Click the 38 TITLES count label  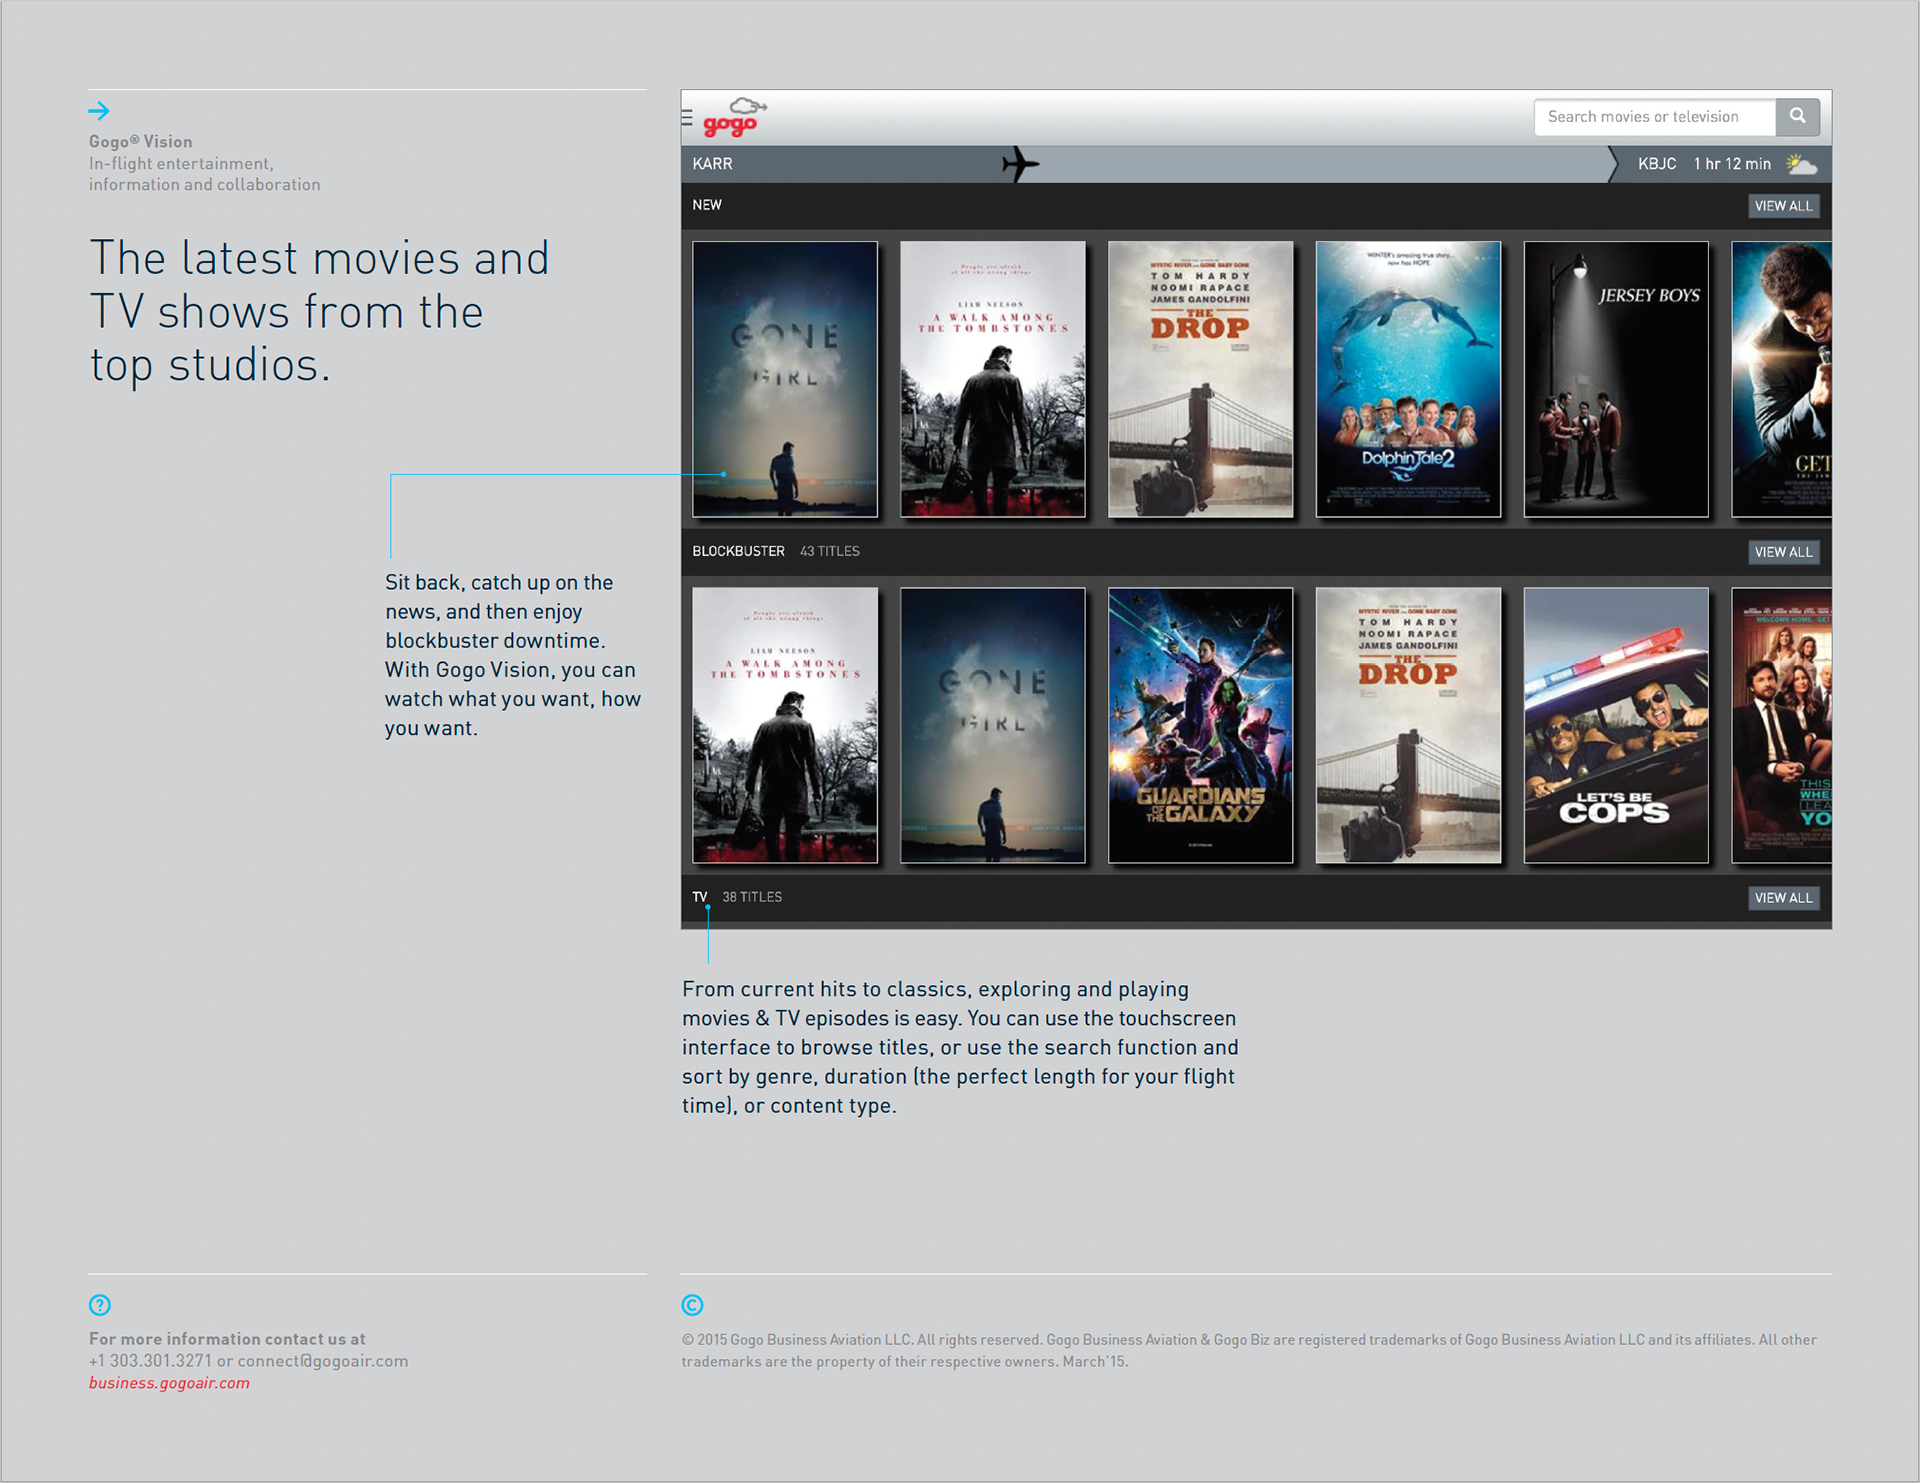[752, 897]
